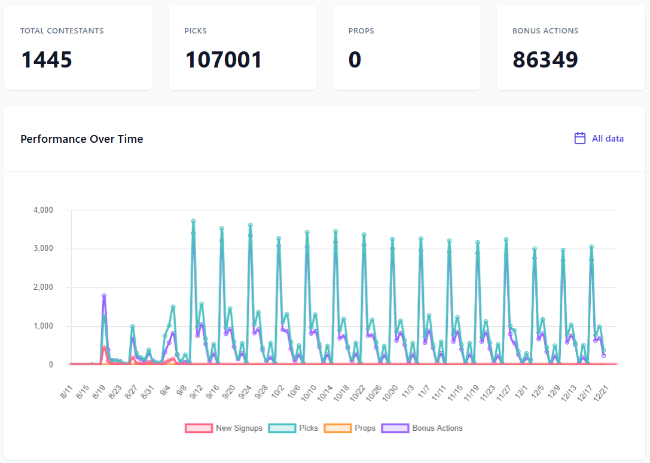Viewport: 650px width, 463px height.
Task: Click the highest Picks peak near 9/8
Action: coord(193,221)
